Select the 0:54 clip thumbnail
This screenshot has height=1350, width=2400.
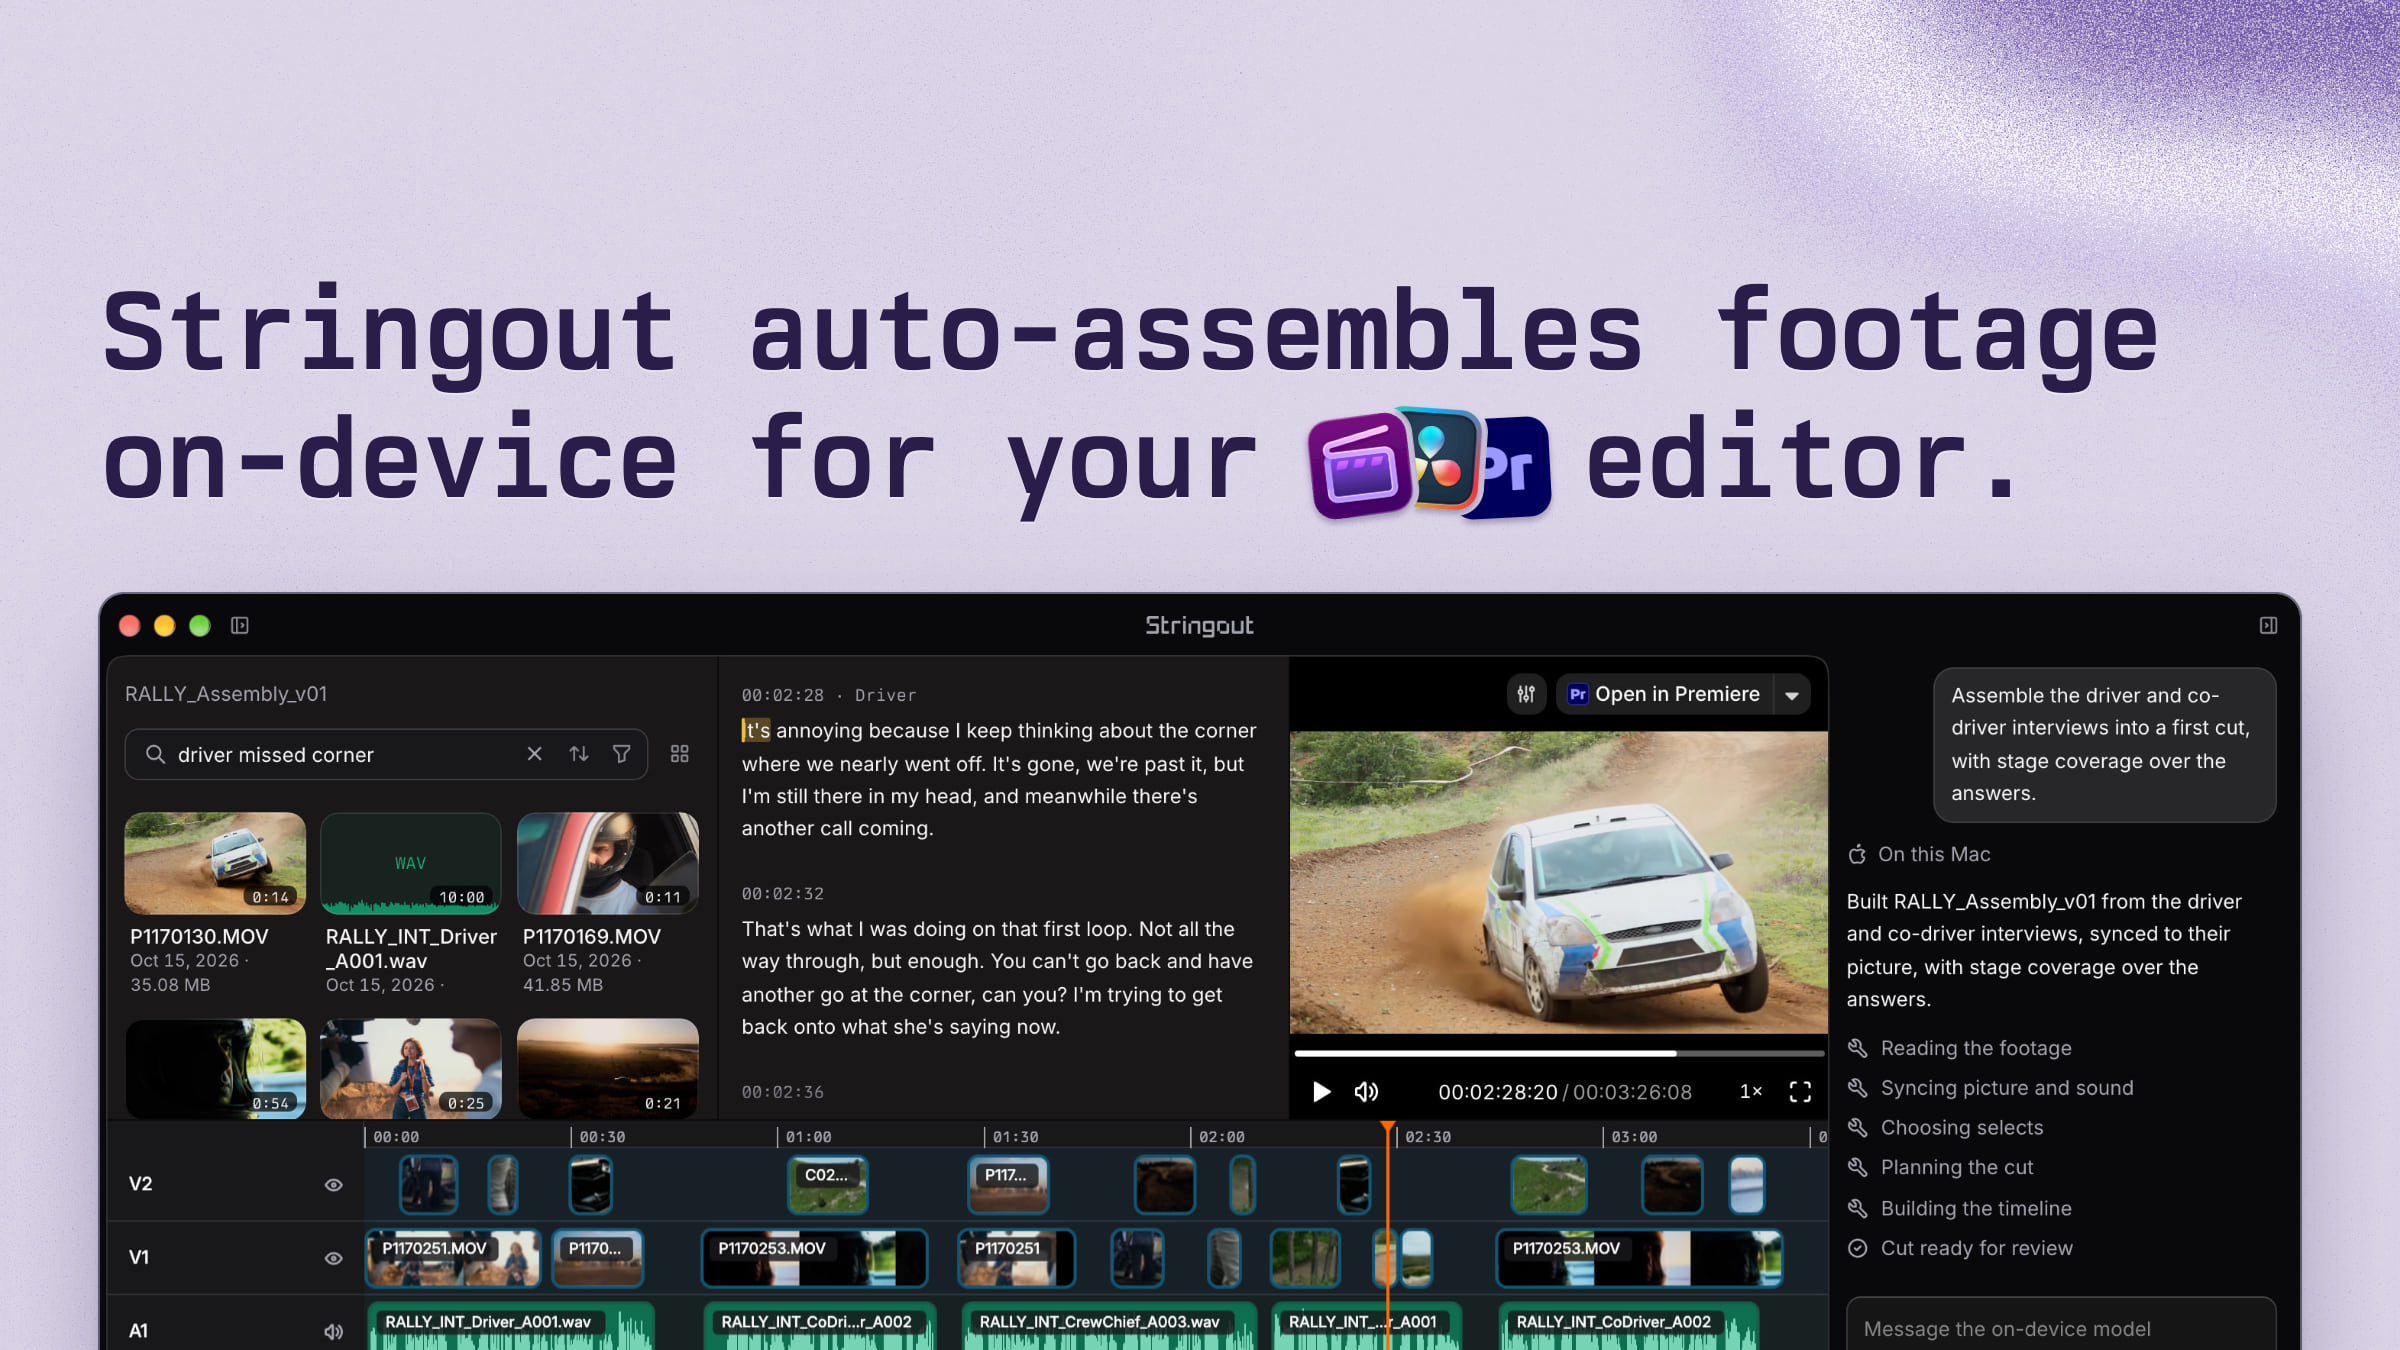pos(215,1068)
